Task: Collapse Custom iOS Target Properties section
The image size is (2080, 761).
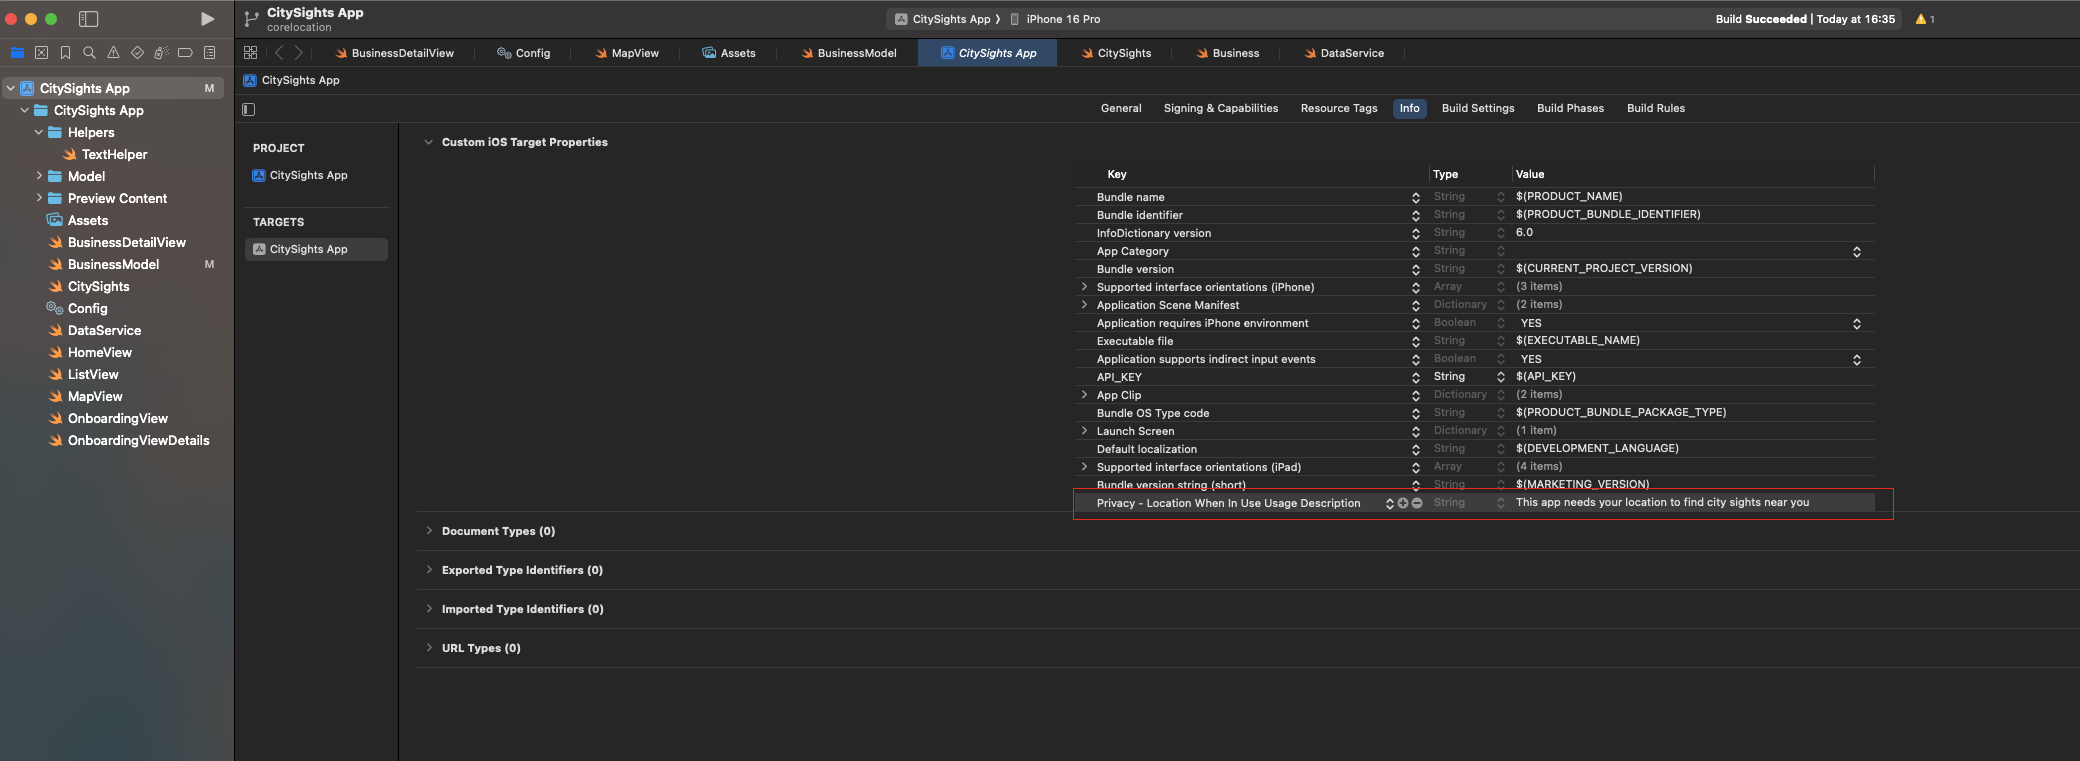Action: coord(428,142)
